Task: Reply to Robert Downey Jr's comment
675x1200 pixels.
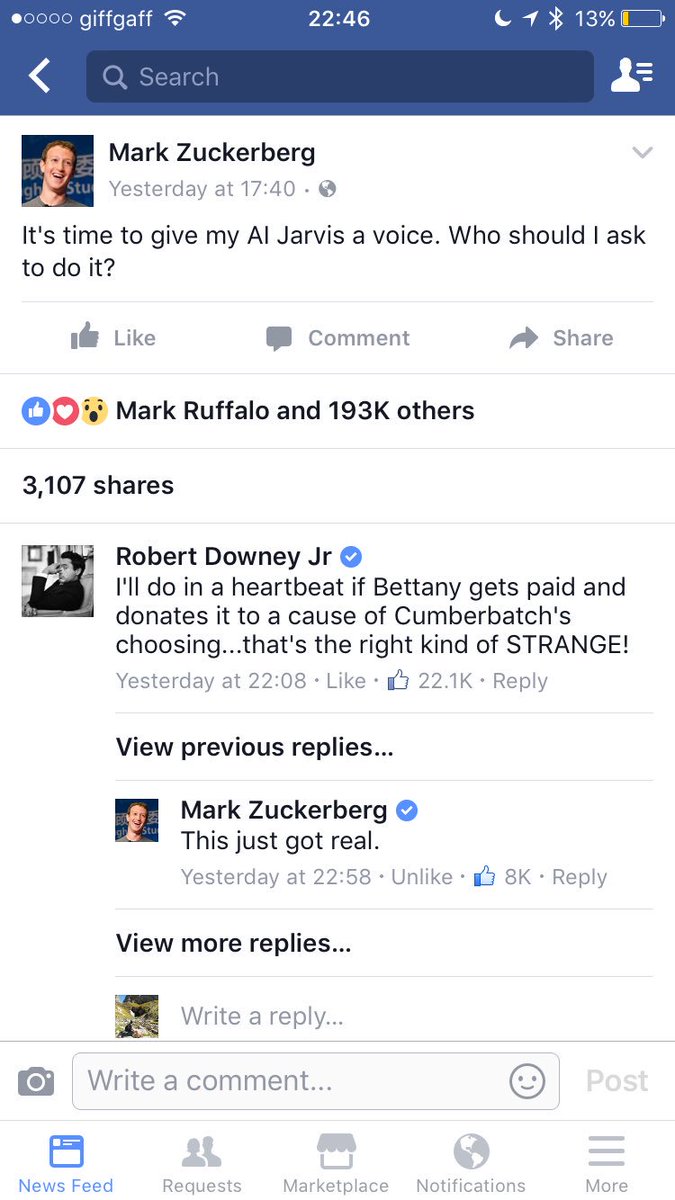Action: [520, 681]
